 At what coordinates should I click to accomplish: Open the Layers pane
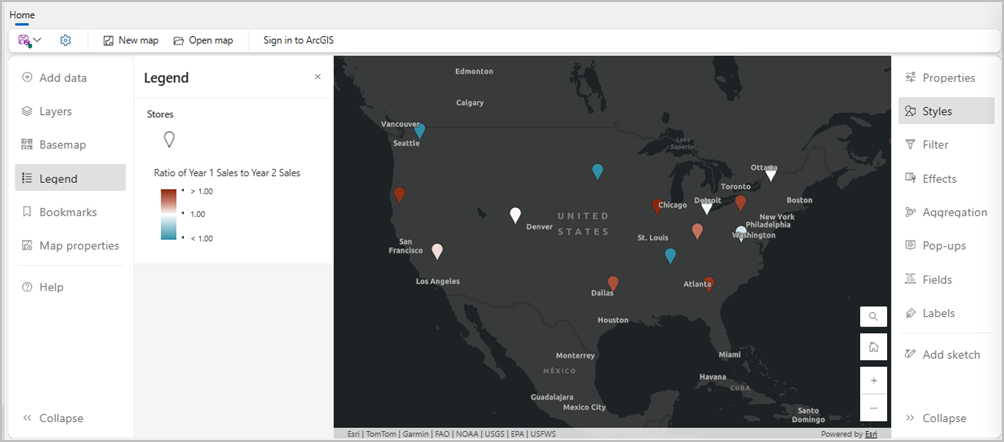click(70, 111)
